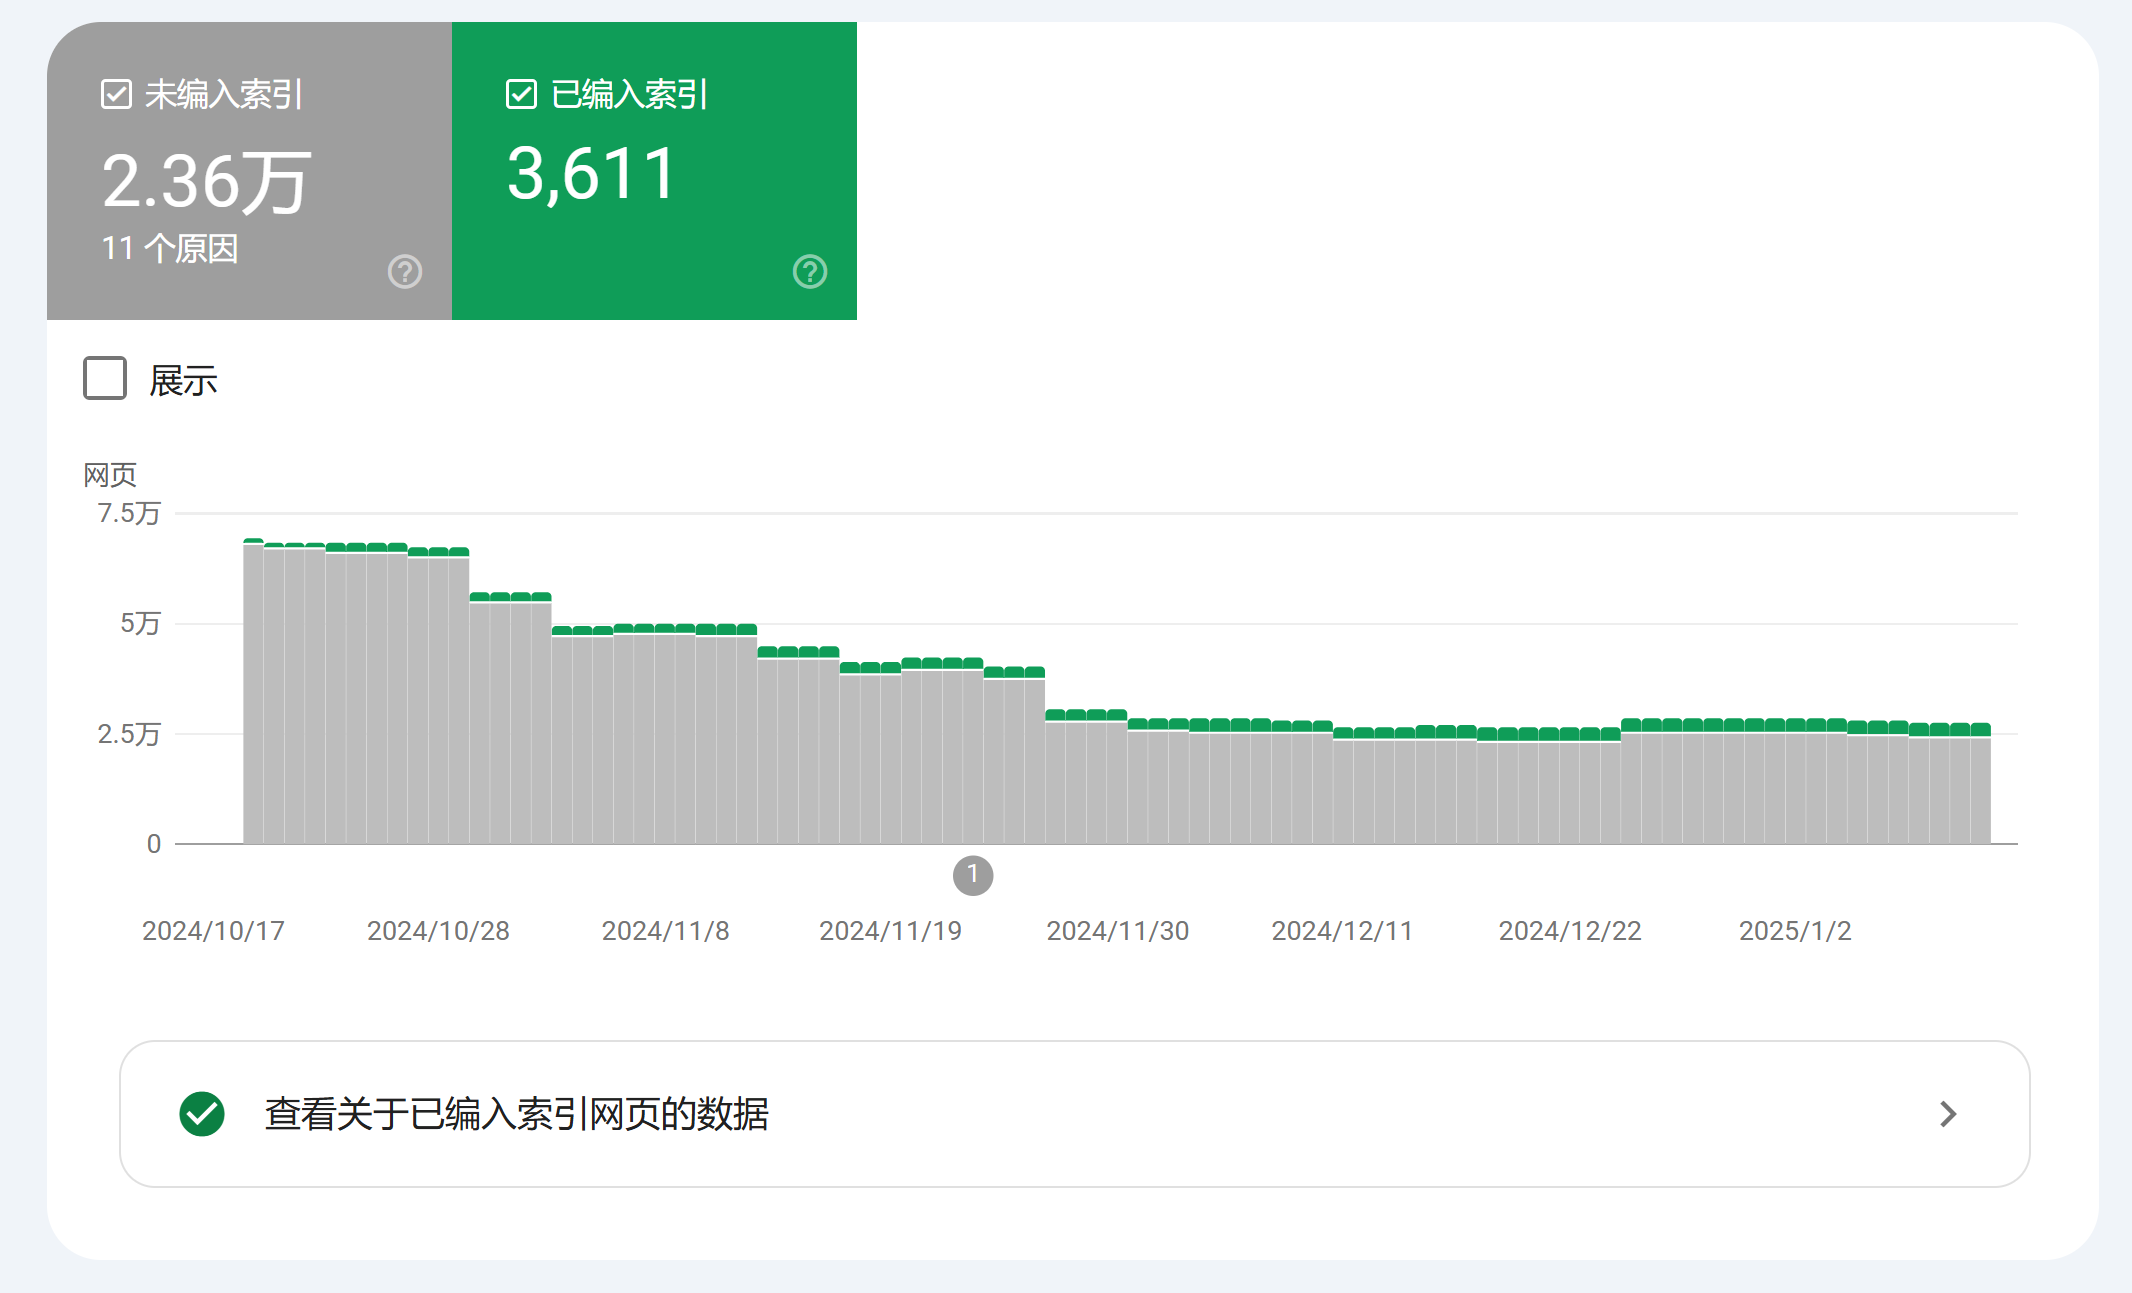Screen dimensions: 2132x1293
Task: Click the 2.36万 not-indexed count number
Action: click(207, 182)
